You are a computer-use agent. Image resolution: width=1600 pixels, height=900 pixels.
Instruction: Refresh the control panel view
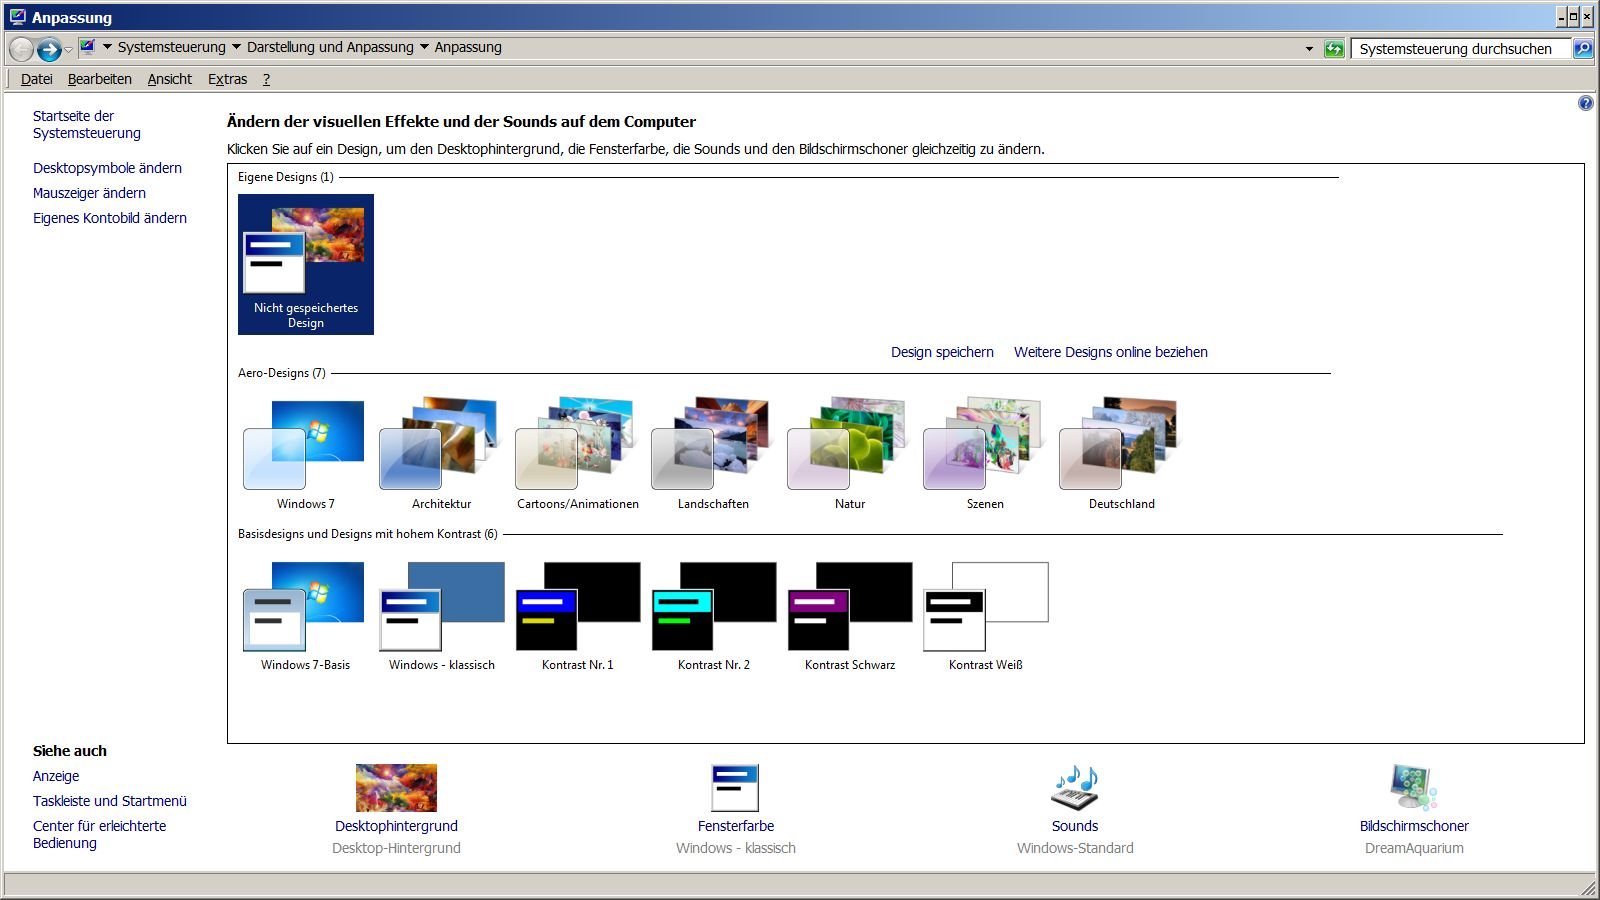tap(1334, 48)
